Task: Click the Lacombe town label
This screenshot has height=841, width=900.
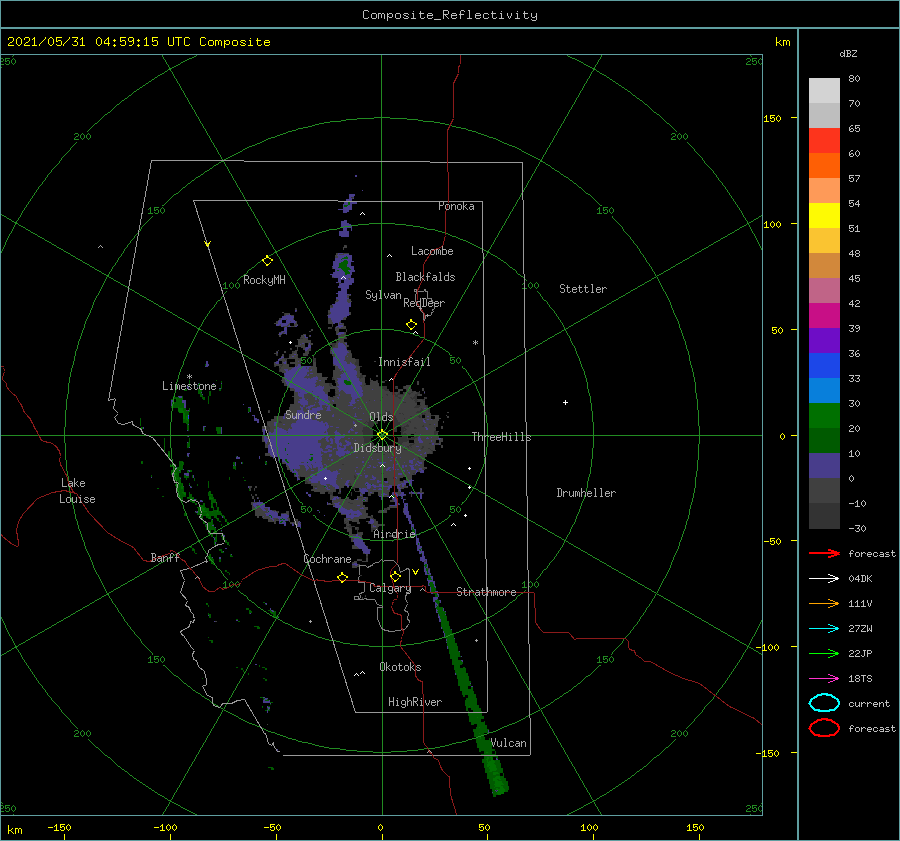Action: pos(432,251)
